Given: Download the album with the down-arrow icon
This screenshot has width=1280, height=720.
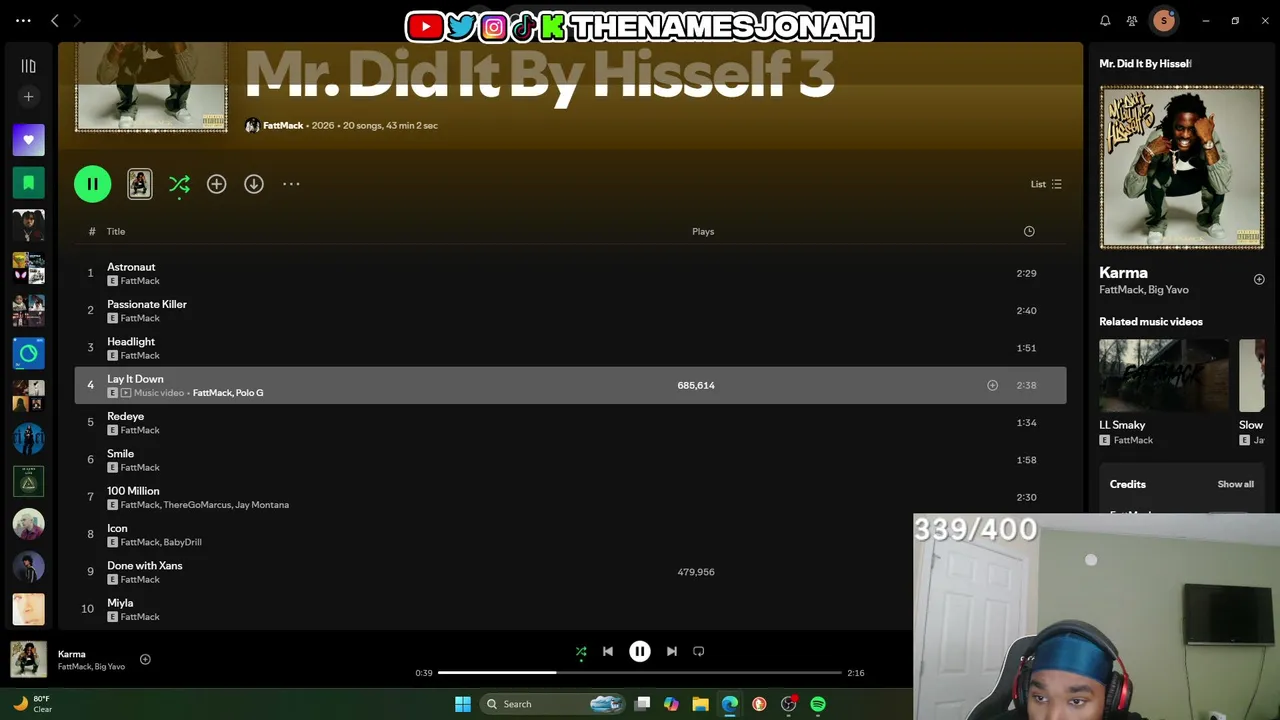Looking at the screenshot, I should coord(254,184).
